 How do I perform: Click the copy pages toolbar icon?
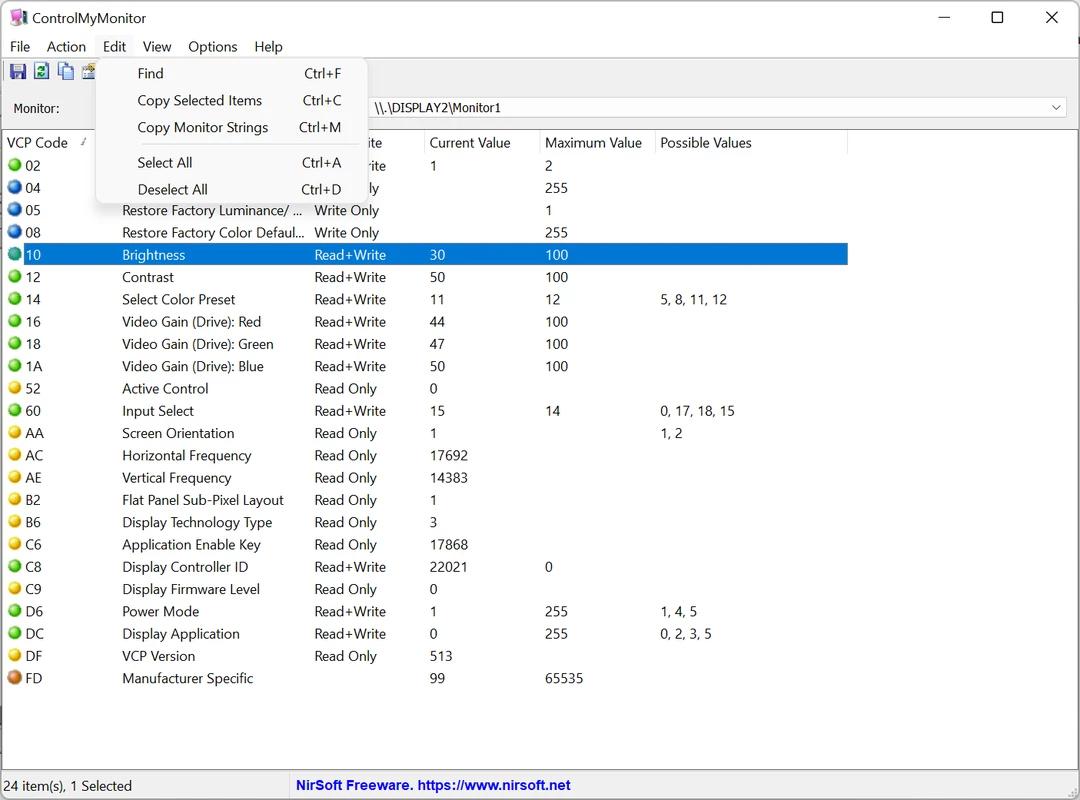65,71
